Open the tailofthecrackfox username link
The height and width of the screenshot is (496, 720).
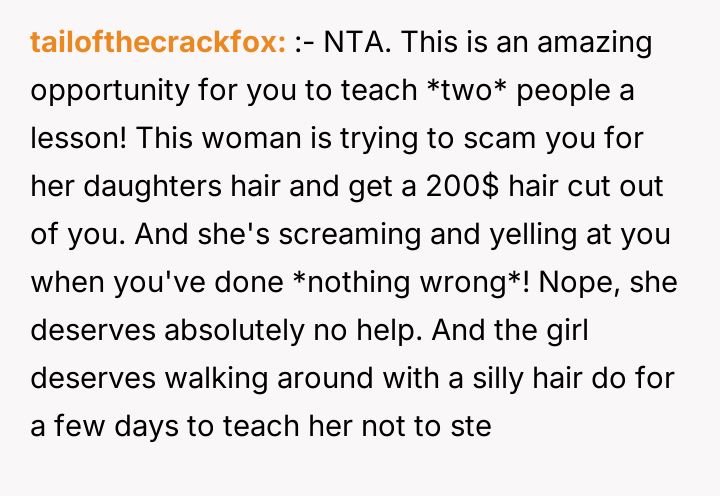[x=158, y=43]
